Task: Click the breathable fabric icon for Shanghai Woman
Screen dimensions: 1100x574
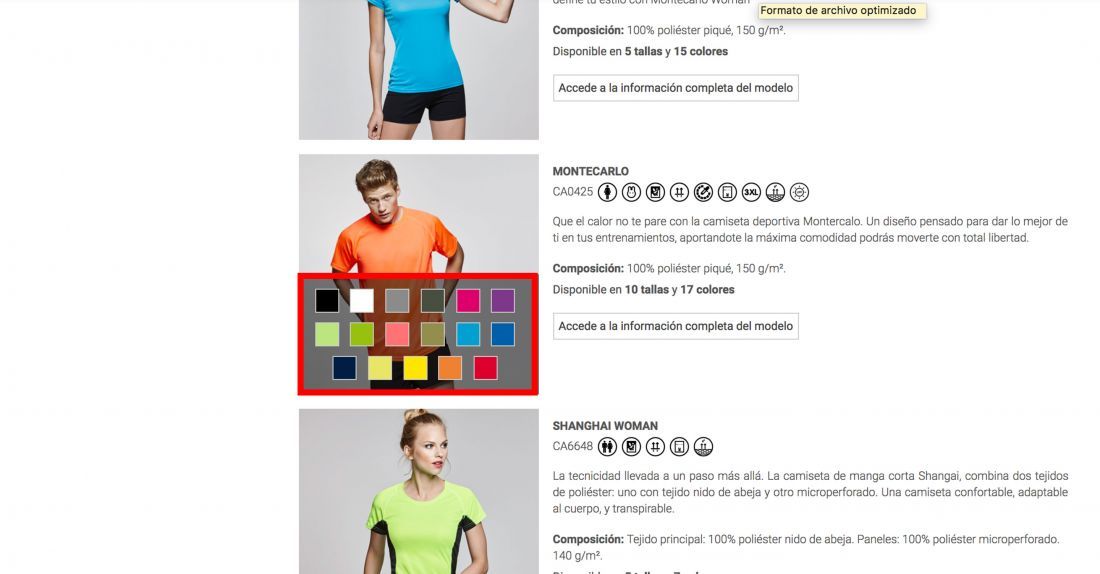Action: pos(703,446)
